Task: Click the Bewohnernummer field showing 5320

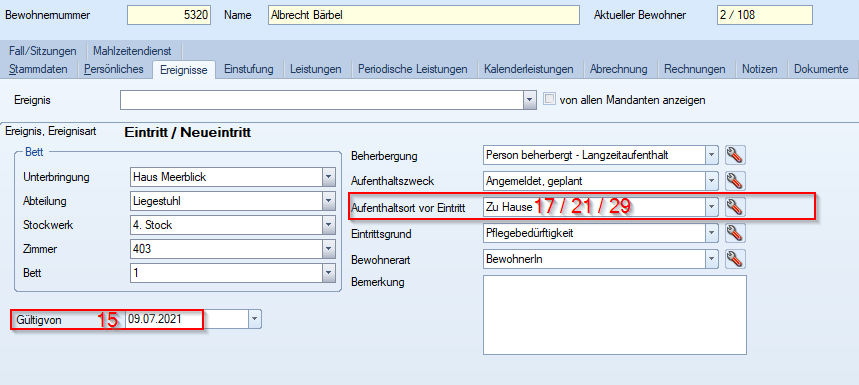Action: (169, 15)
